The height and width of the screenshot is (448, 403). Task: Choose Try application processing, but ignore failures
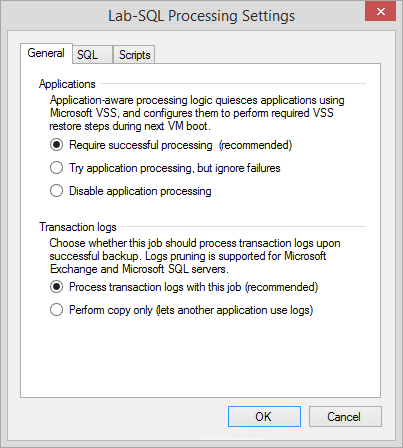56,168
